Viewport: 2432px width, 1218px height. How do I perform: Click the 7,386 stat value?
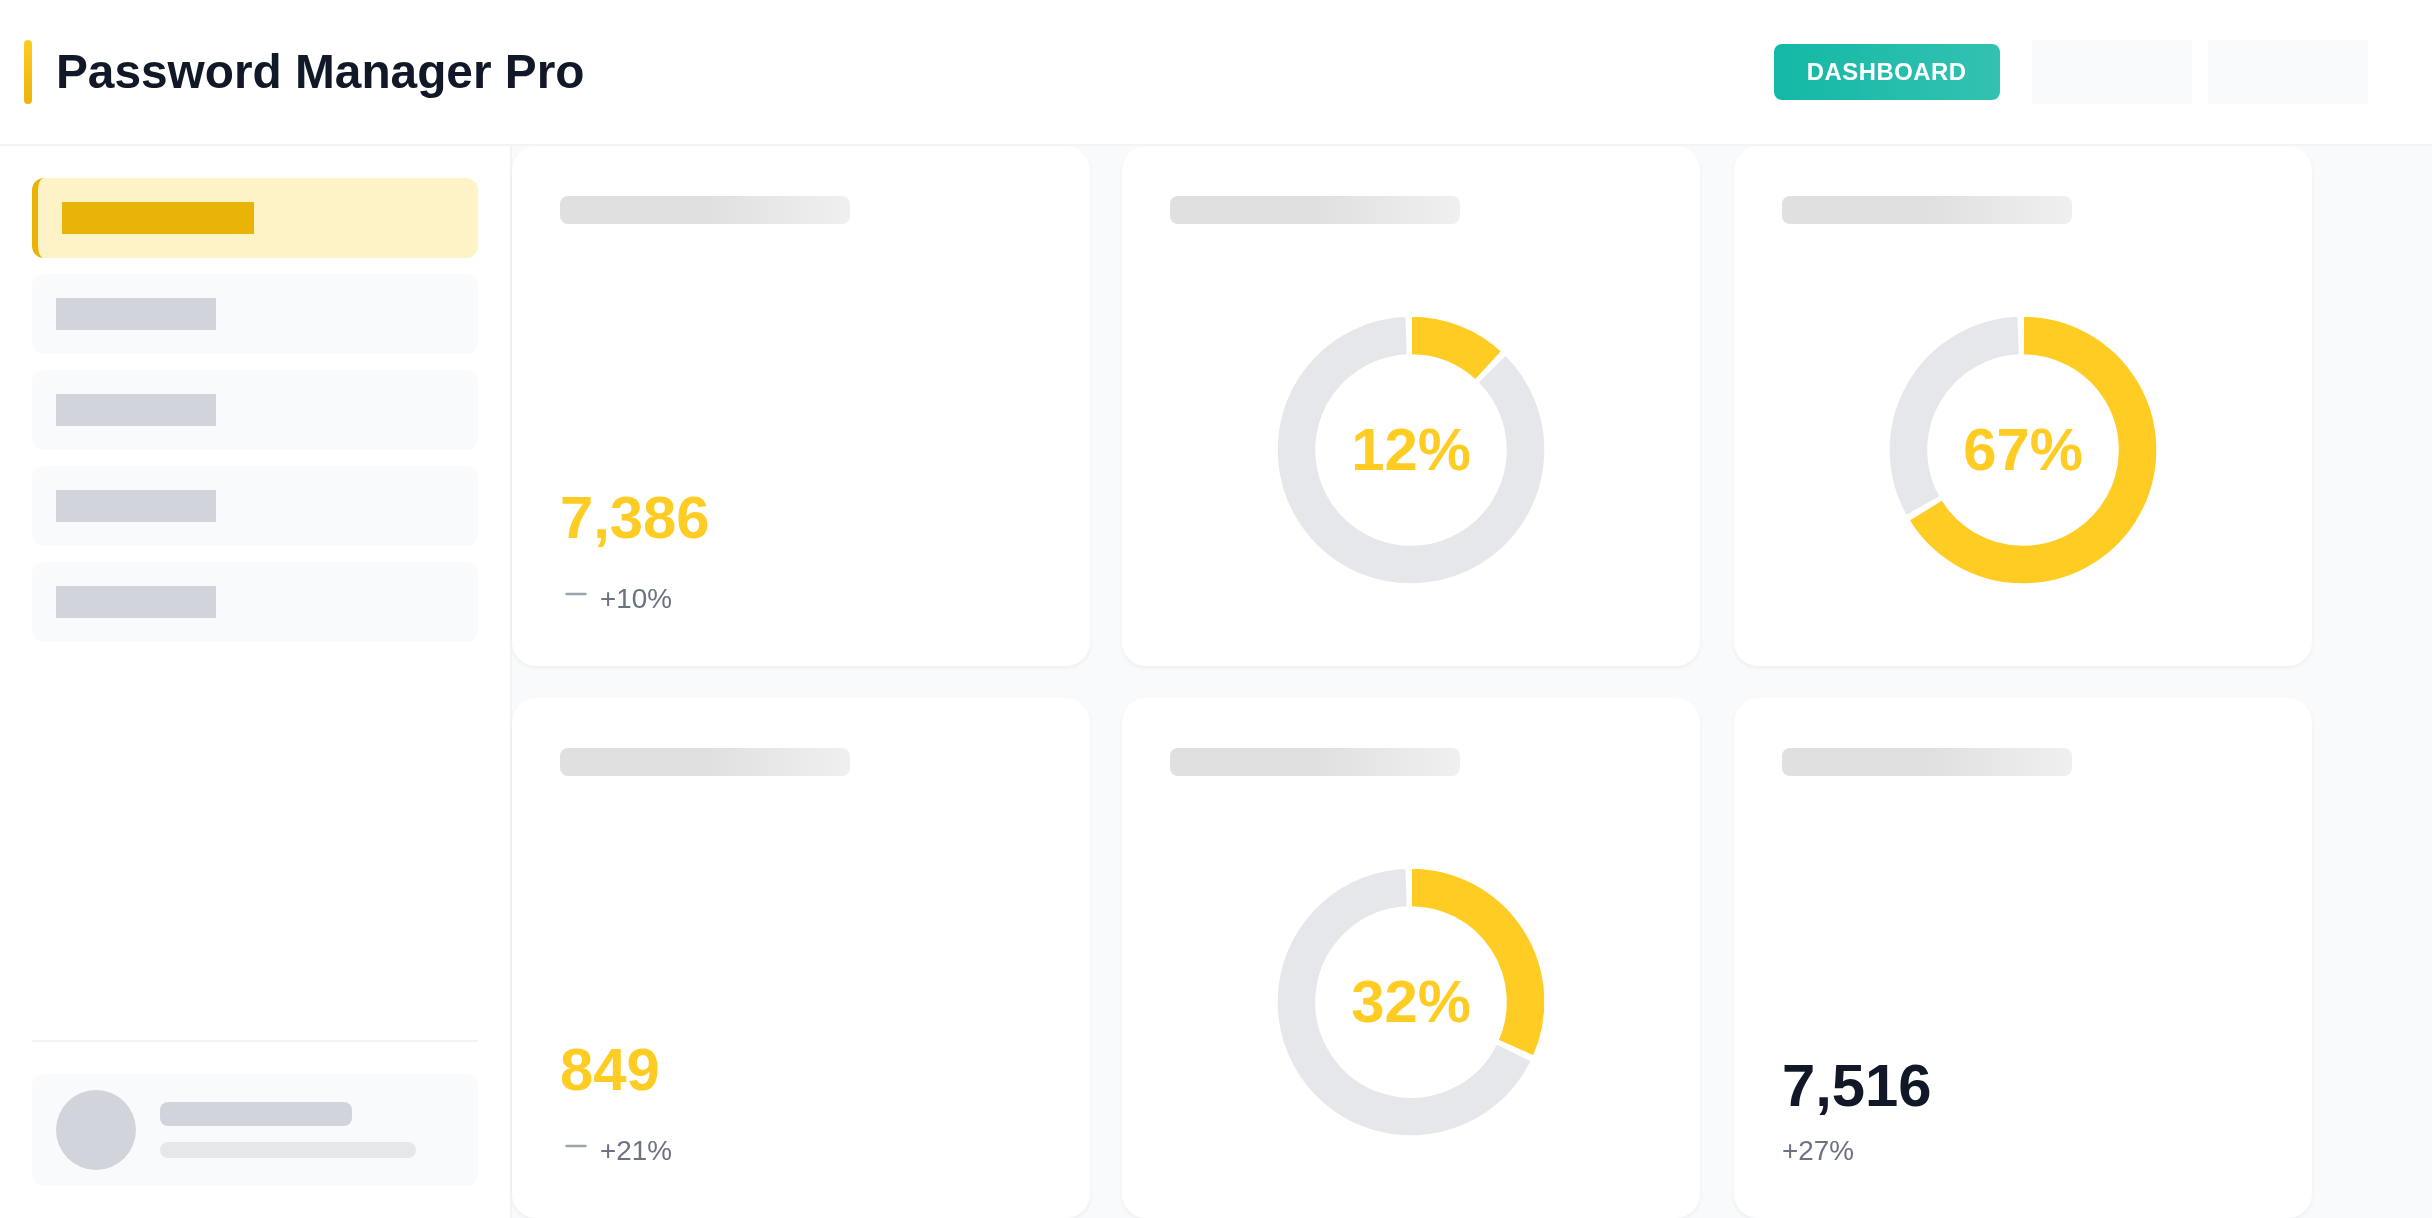click(x=634, y=518)
